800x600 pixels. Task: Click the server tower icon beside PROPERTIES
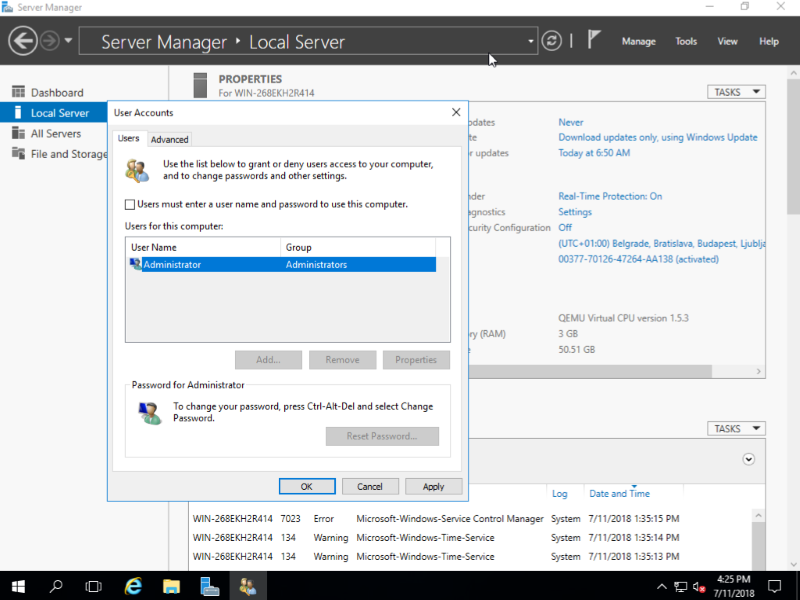(201, 85)
